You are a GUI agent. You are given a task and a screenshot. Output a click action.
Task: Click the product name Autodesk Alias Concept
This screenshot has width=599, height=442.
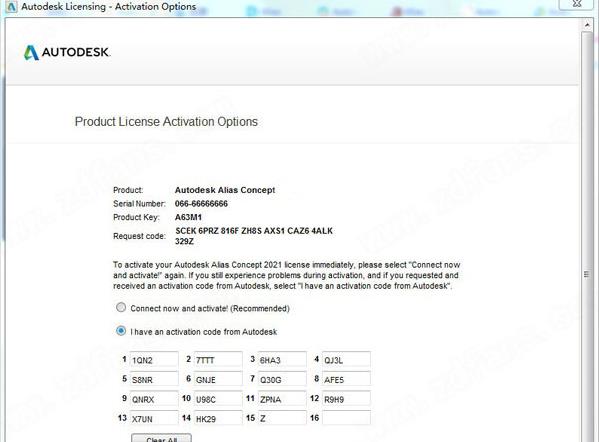point(225,190)
